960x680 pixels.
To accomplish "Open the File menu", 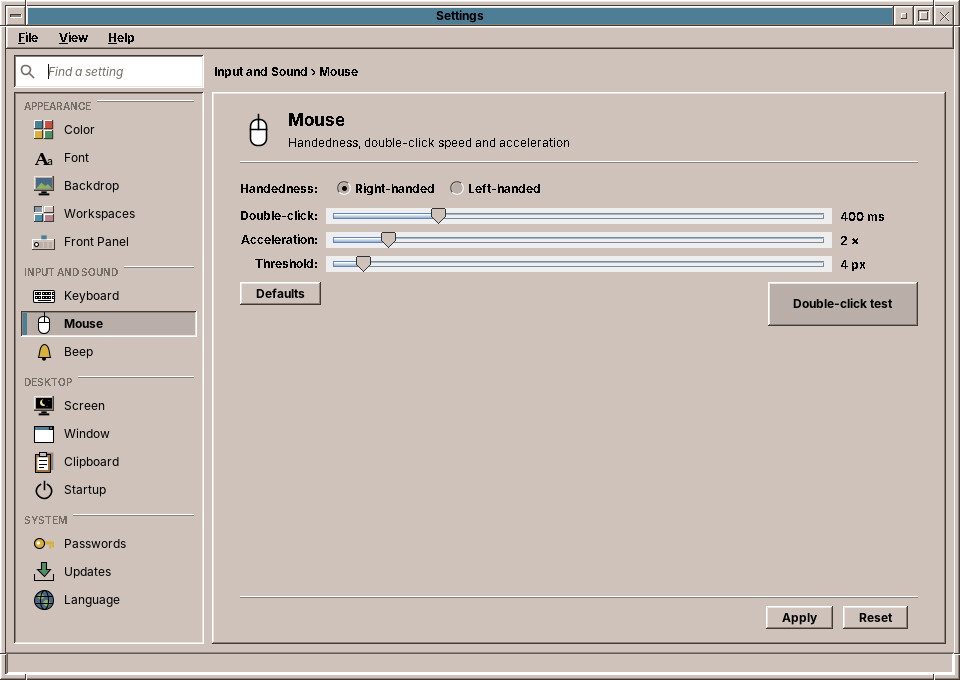I will (28, 38).
